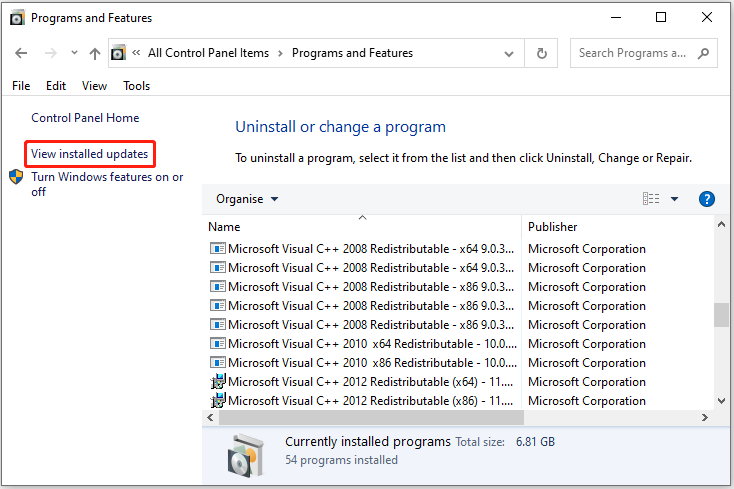Open the Tools menu
This screenshot has height=489, width=734.
136,86
